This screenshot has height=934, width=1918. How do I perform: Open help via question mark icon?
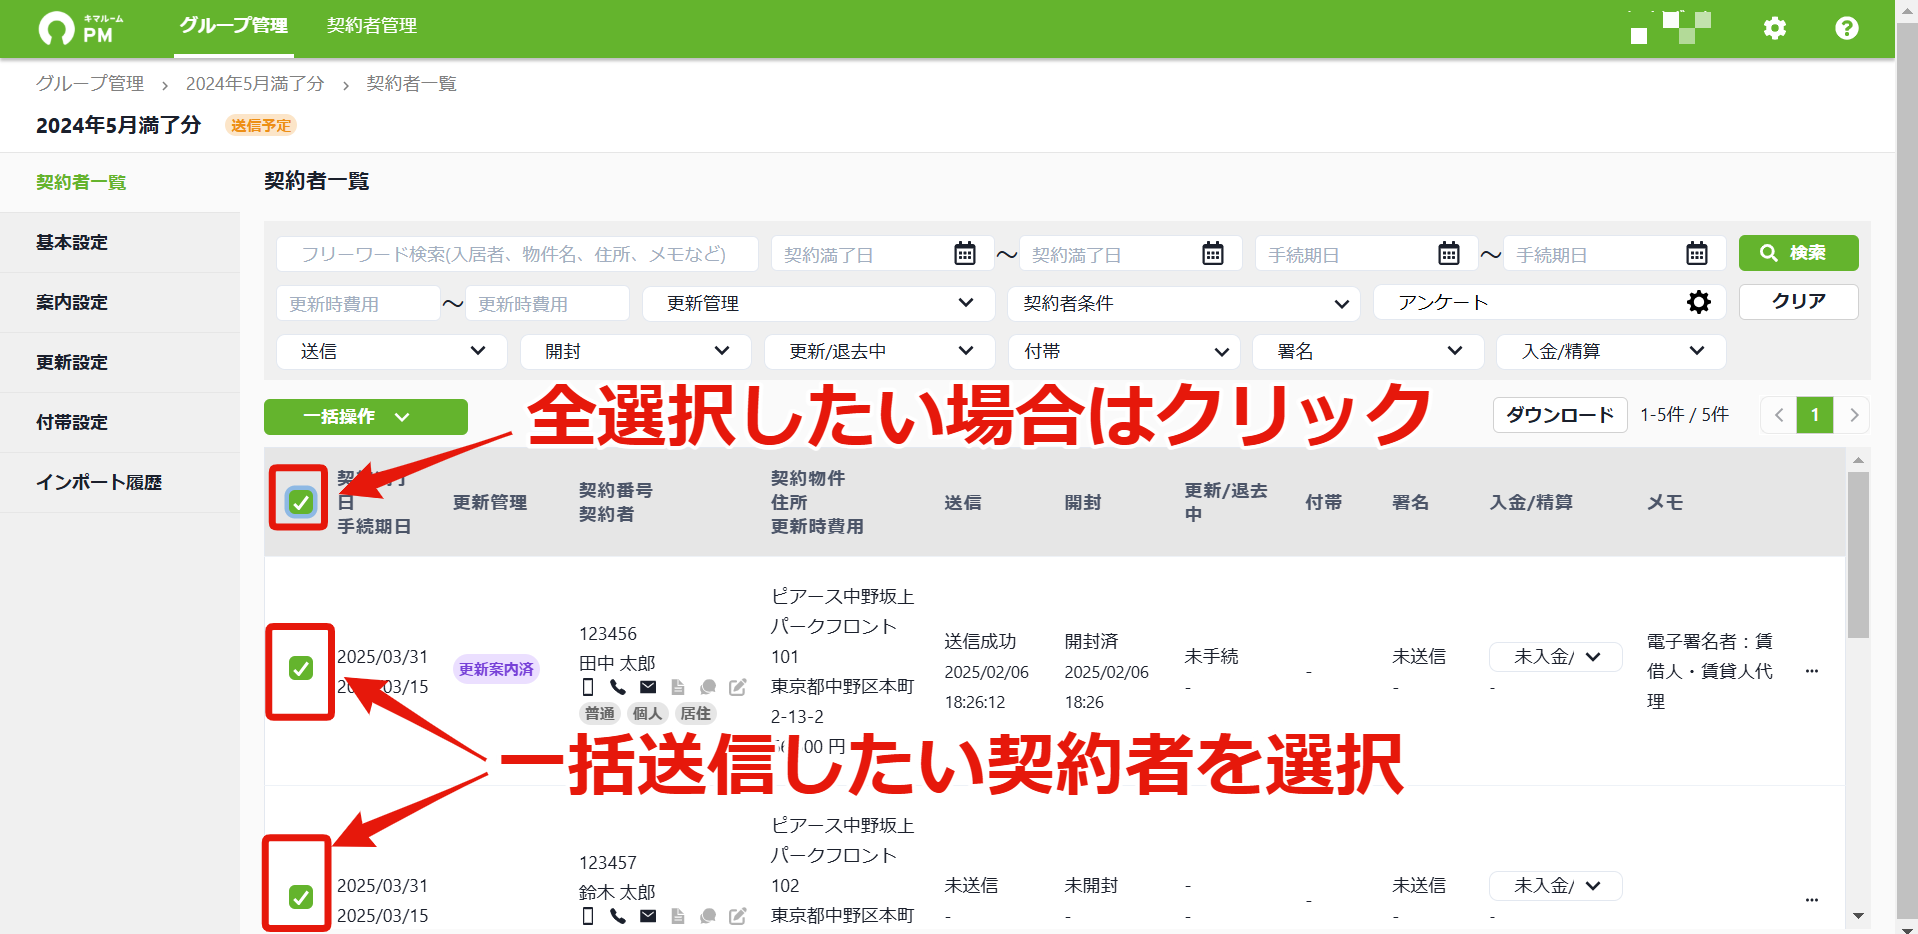(1847, 28)
